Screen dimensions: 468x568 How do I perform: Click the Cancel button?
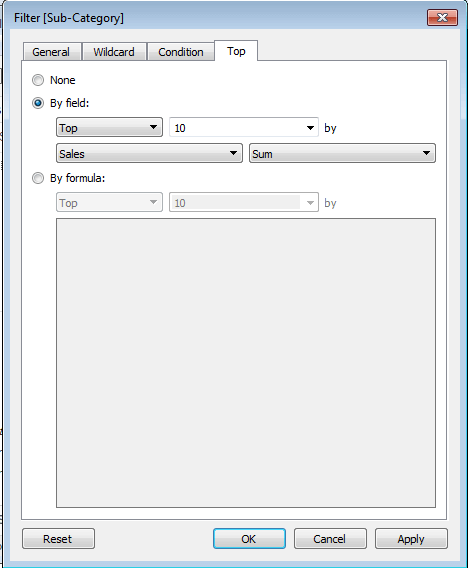pos(330,539)
